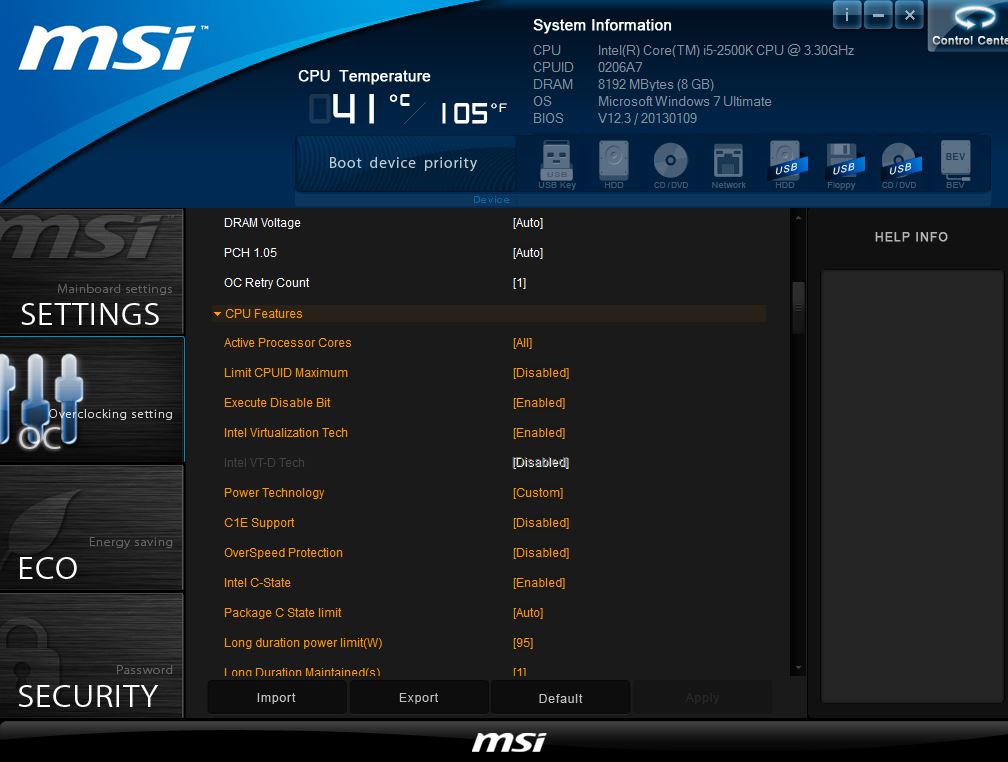
Task: Click the Default button
Action: (561, 698)
